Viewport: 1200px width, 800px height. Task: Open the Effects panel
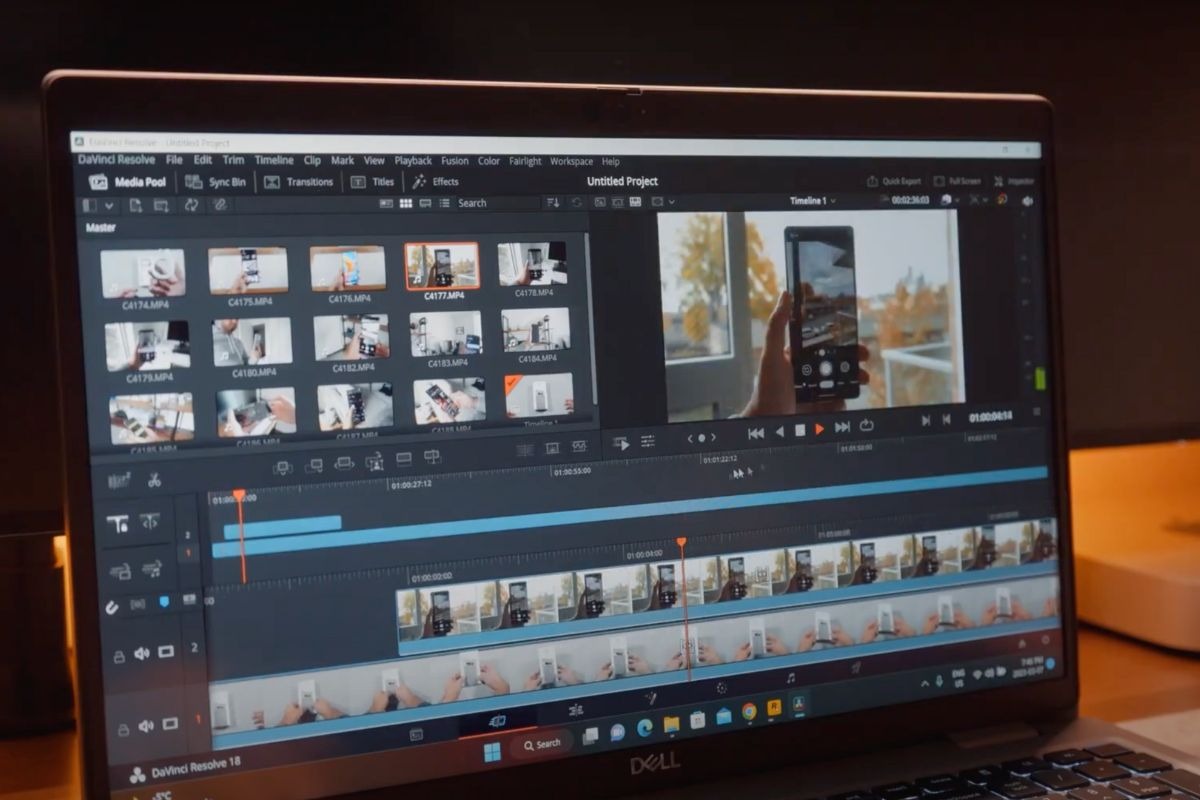(435, 182)
